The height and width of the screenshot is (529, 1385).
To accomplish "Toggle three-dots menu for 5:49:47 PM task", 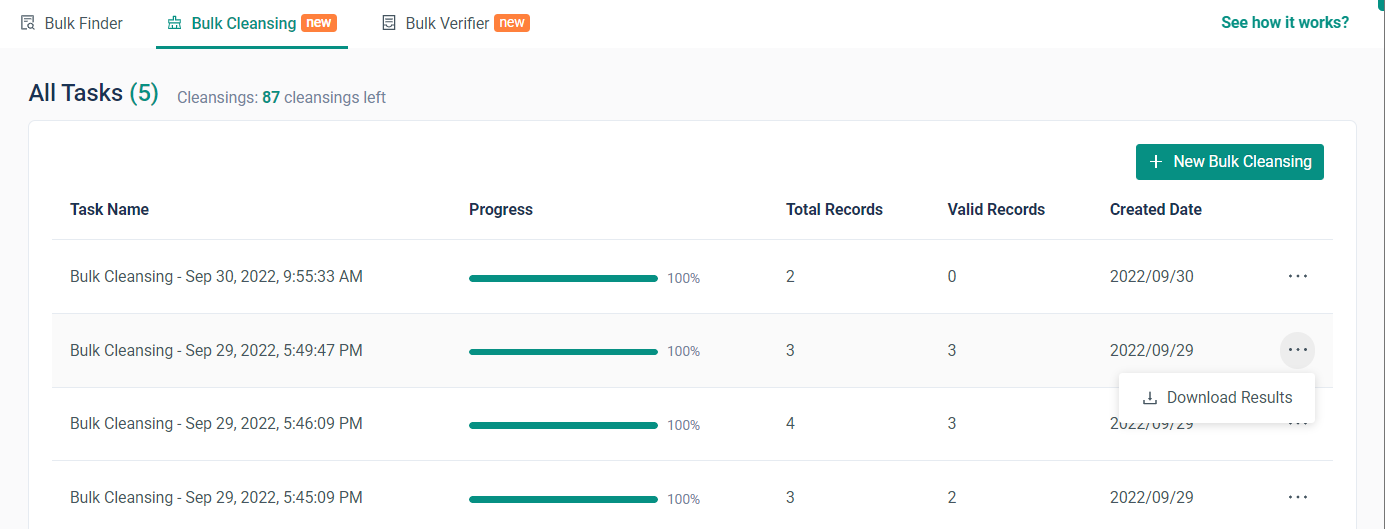I will (x=1297, y=350).
